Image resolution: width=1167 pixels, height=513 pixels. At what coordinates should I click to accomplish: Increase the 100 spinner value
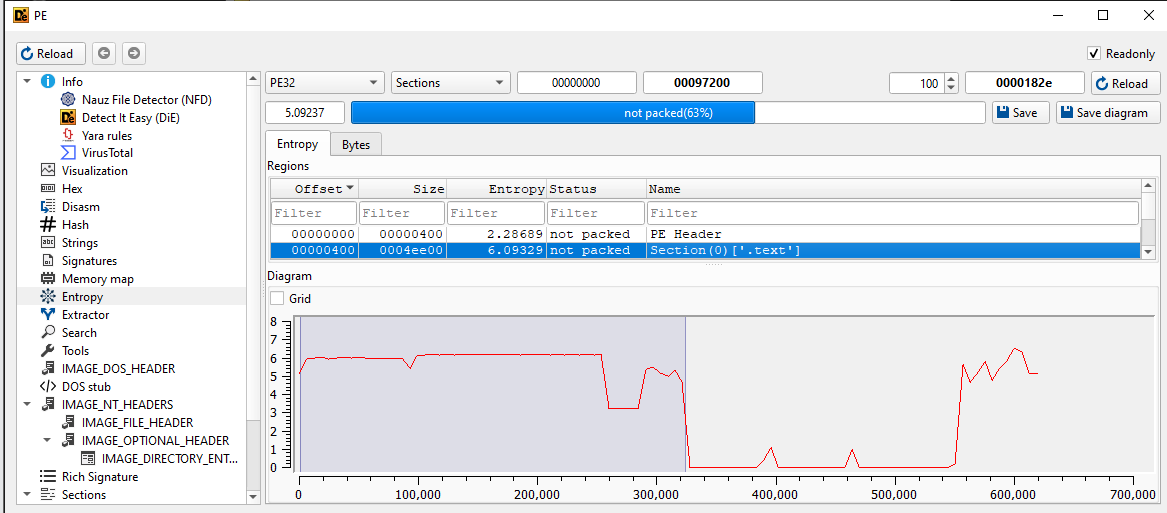tap(950, 78)
